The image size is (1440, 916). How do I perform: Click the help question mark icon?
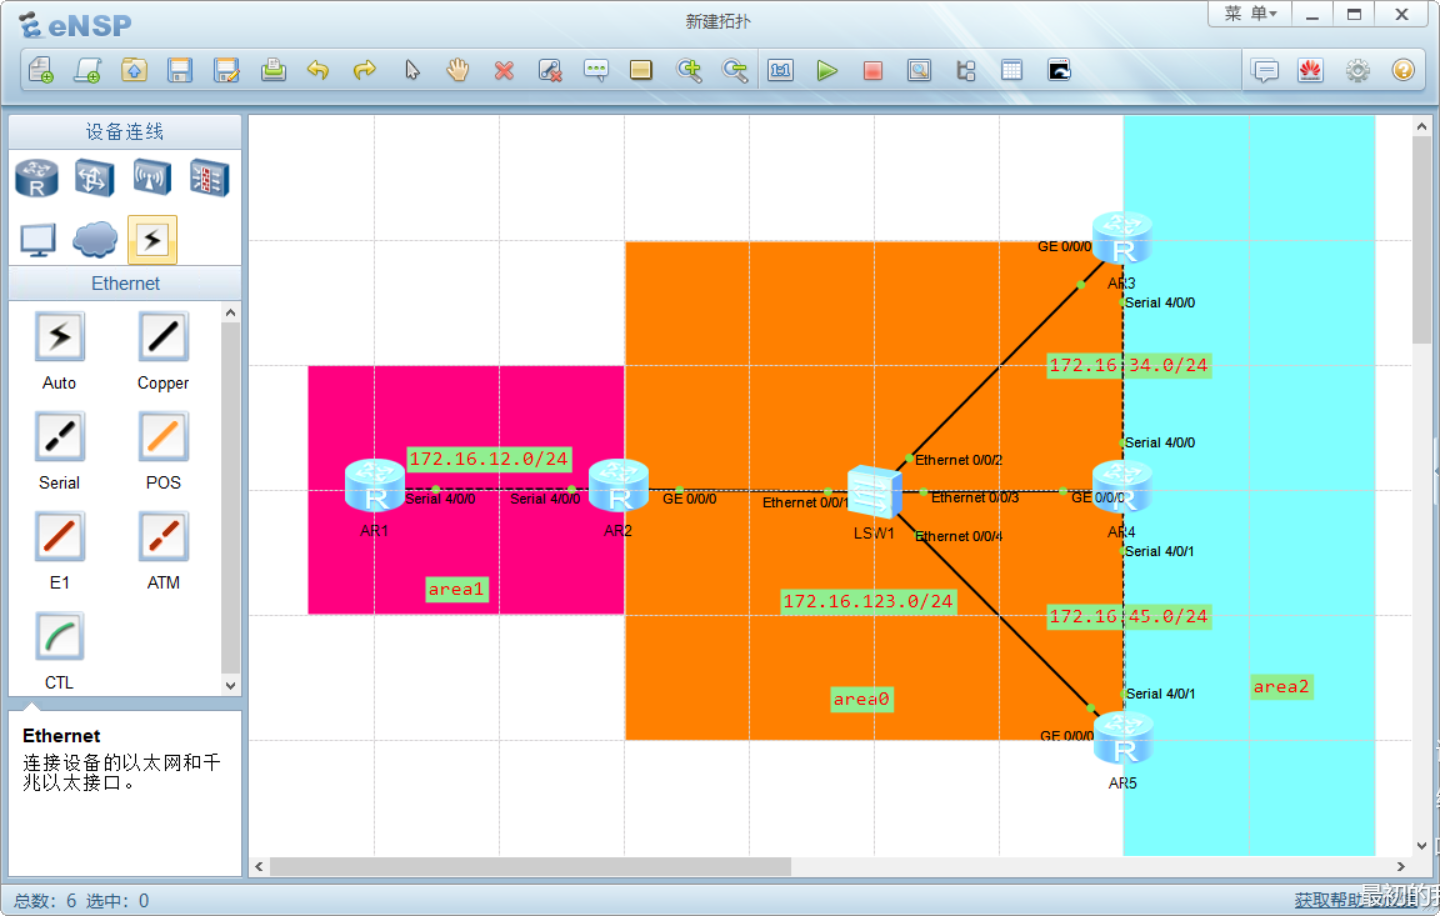point(1403,70)
